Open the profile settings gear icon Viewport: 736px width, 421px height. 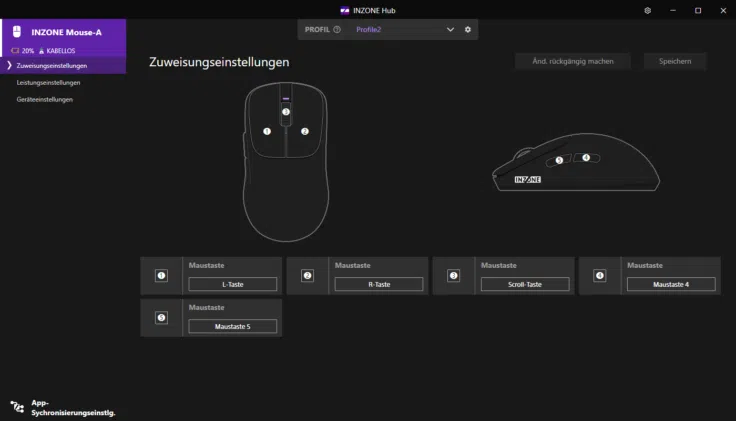(467, 30)
